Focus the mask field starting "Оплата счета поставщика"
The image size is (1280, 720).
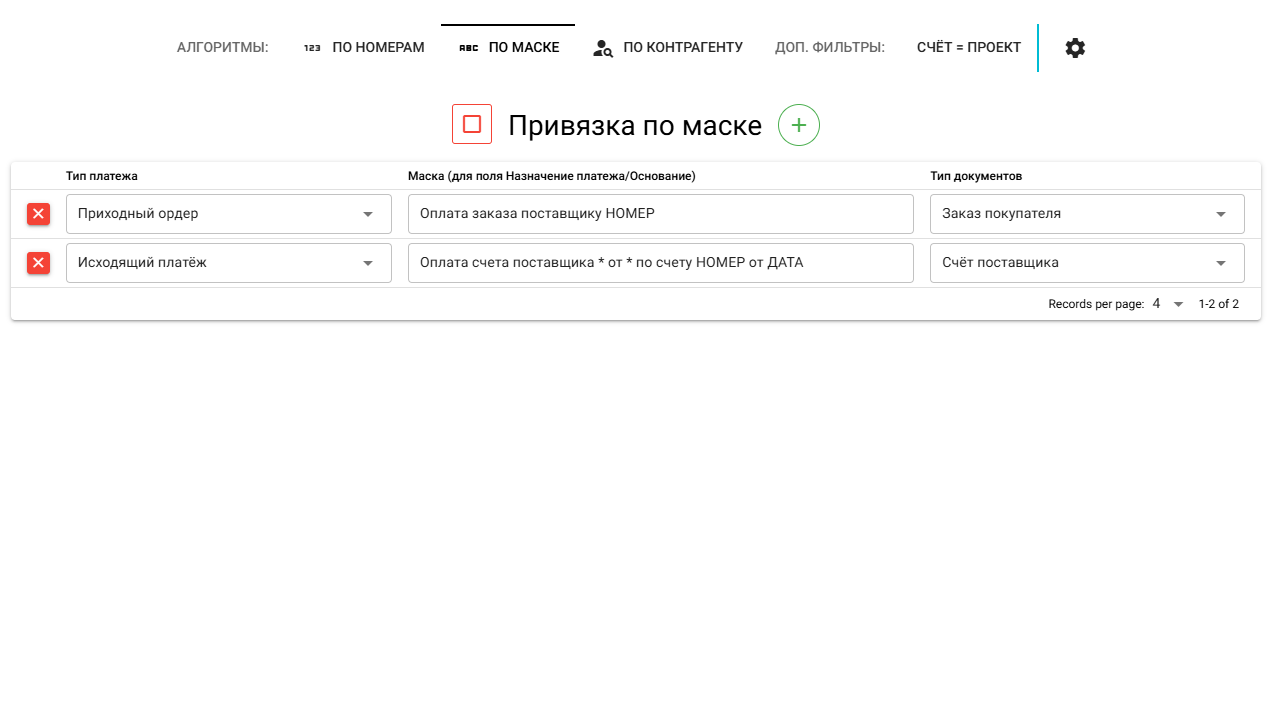[660, 263]
